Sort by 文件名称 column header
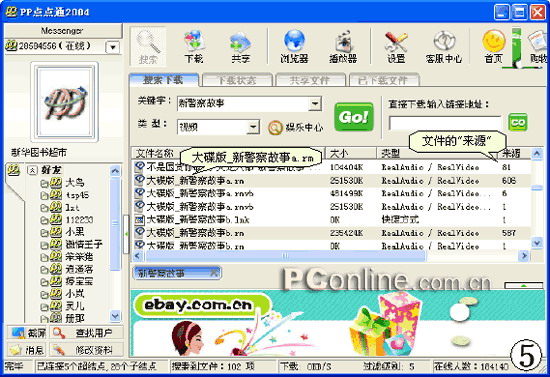550x377 pixels. [x=229, y=154]
